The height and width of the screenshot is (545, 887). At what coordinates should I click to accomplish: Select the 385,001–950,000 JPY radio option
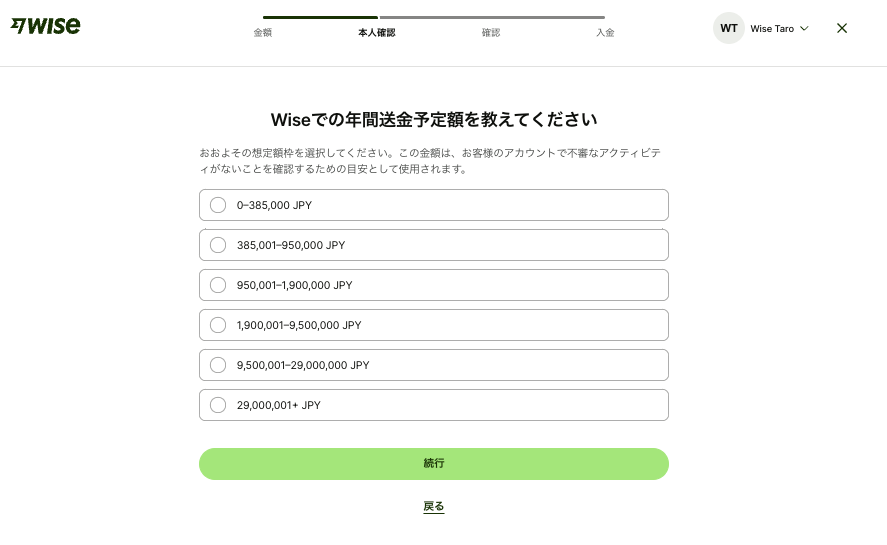tap(218, 245)
